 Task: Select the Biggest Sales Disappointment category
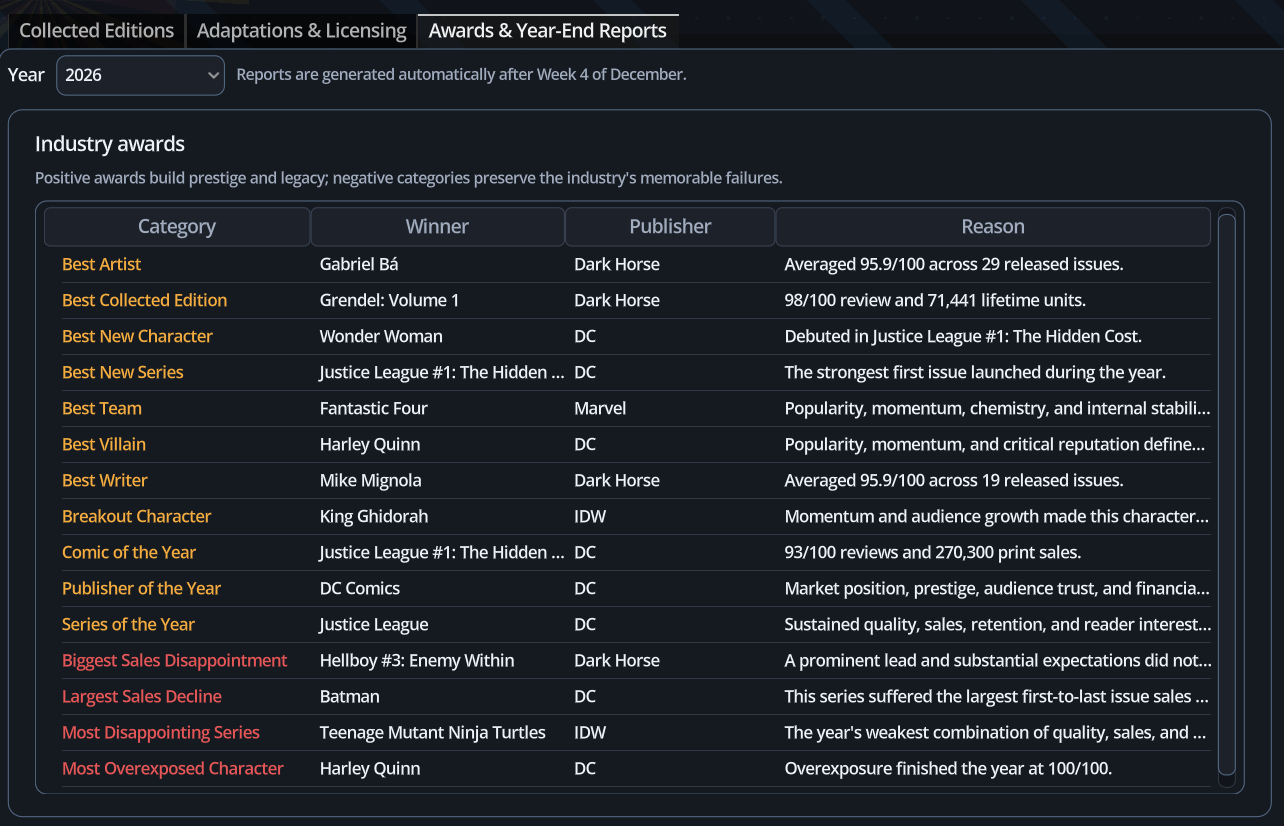click(175, 661)
